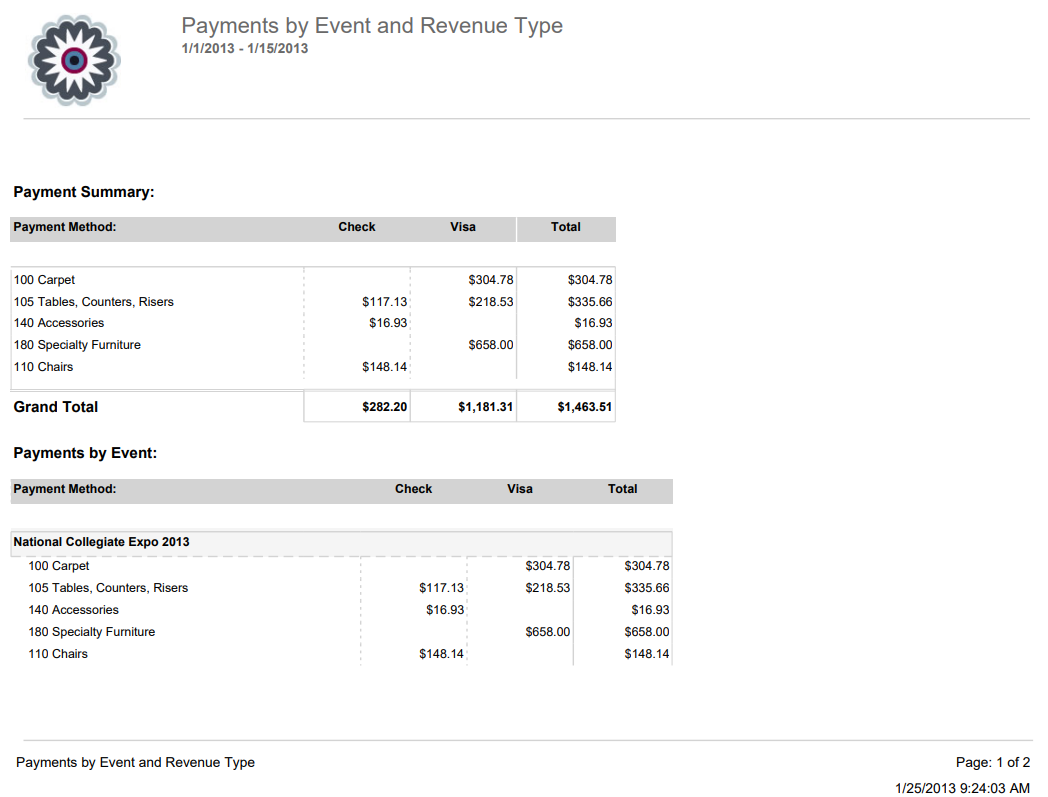Click the Payments by Event section heading
The height and width of the screenshot is (797, 1048).
(x=85, y=453)
